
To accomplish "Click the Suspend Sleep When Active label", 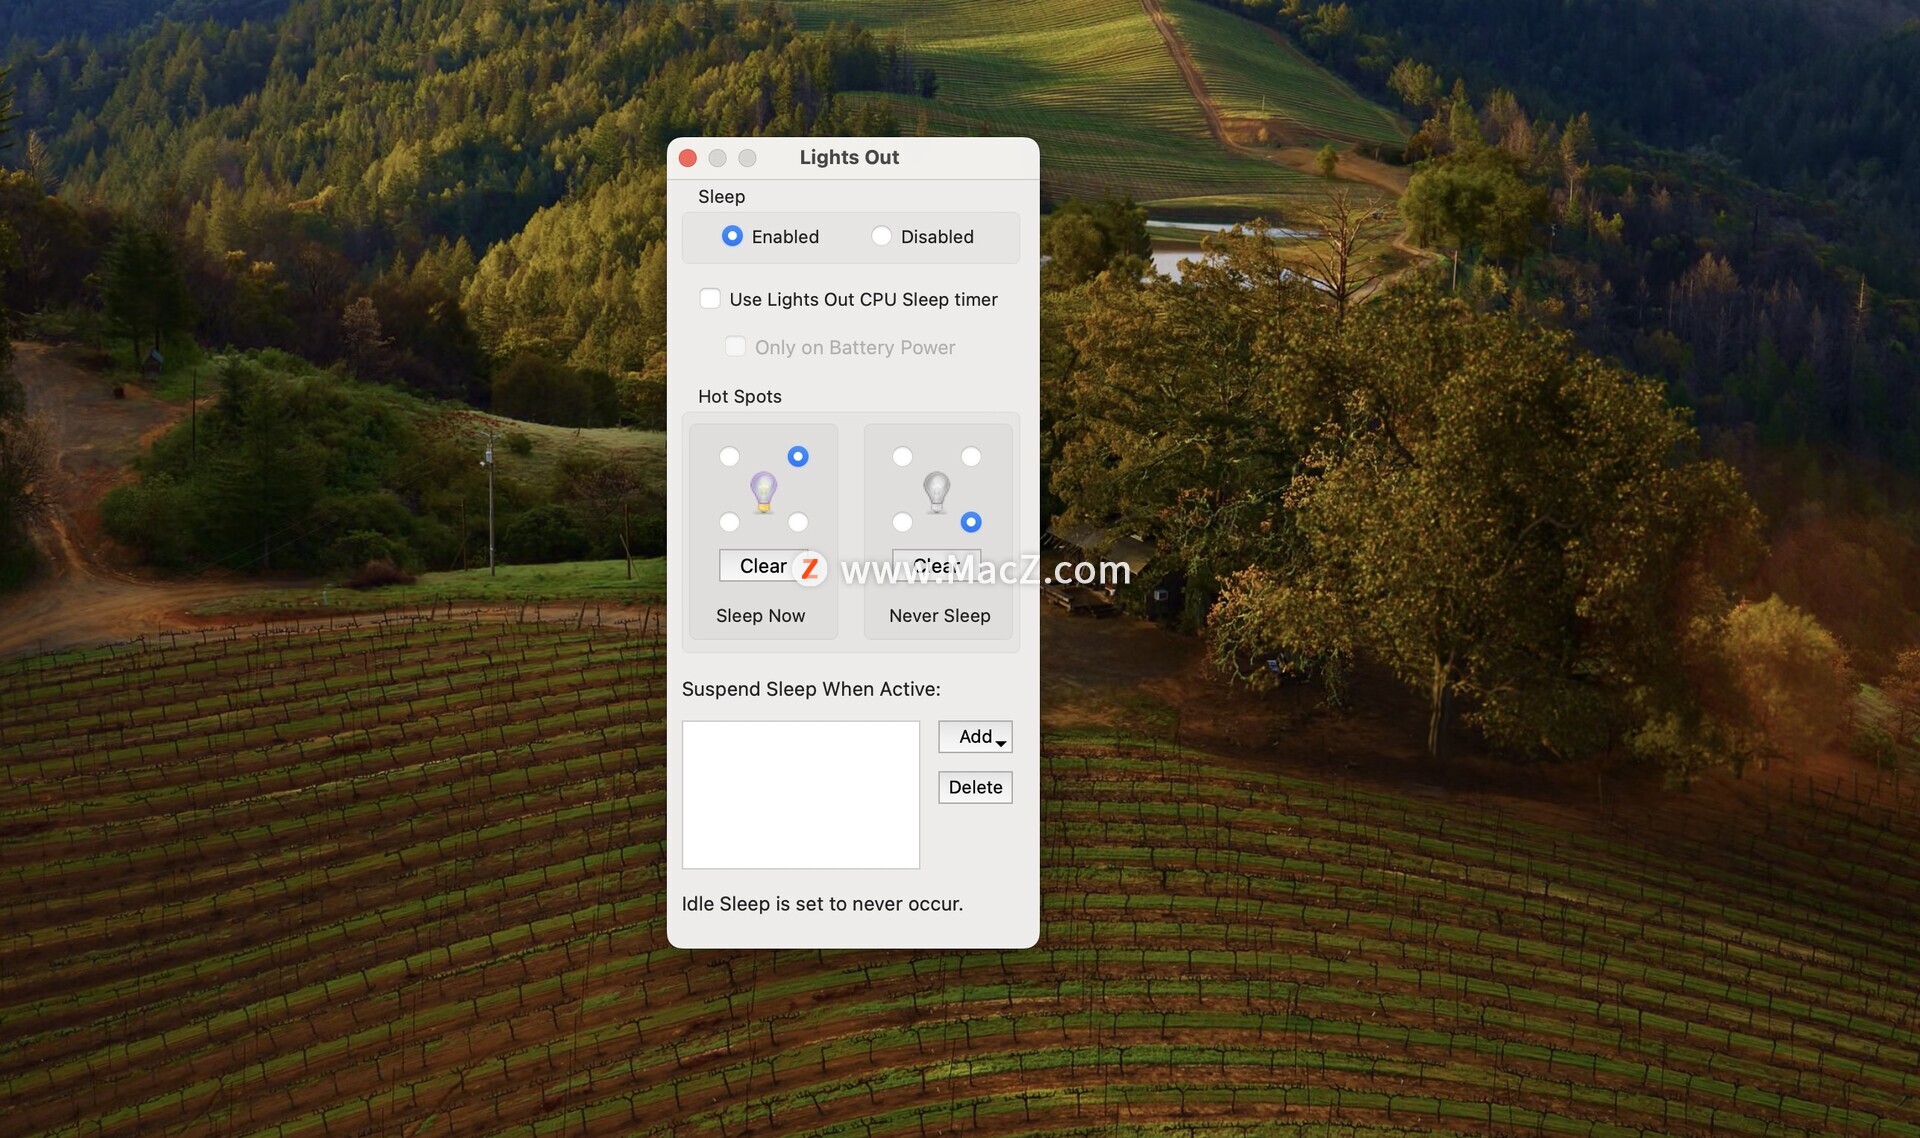I will coord(811,689).
